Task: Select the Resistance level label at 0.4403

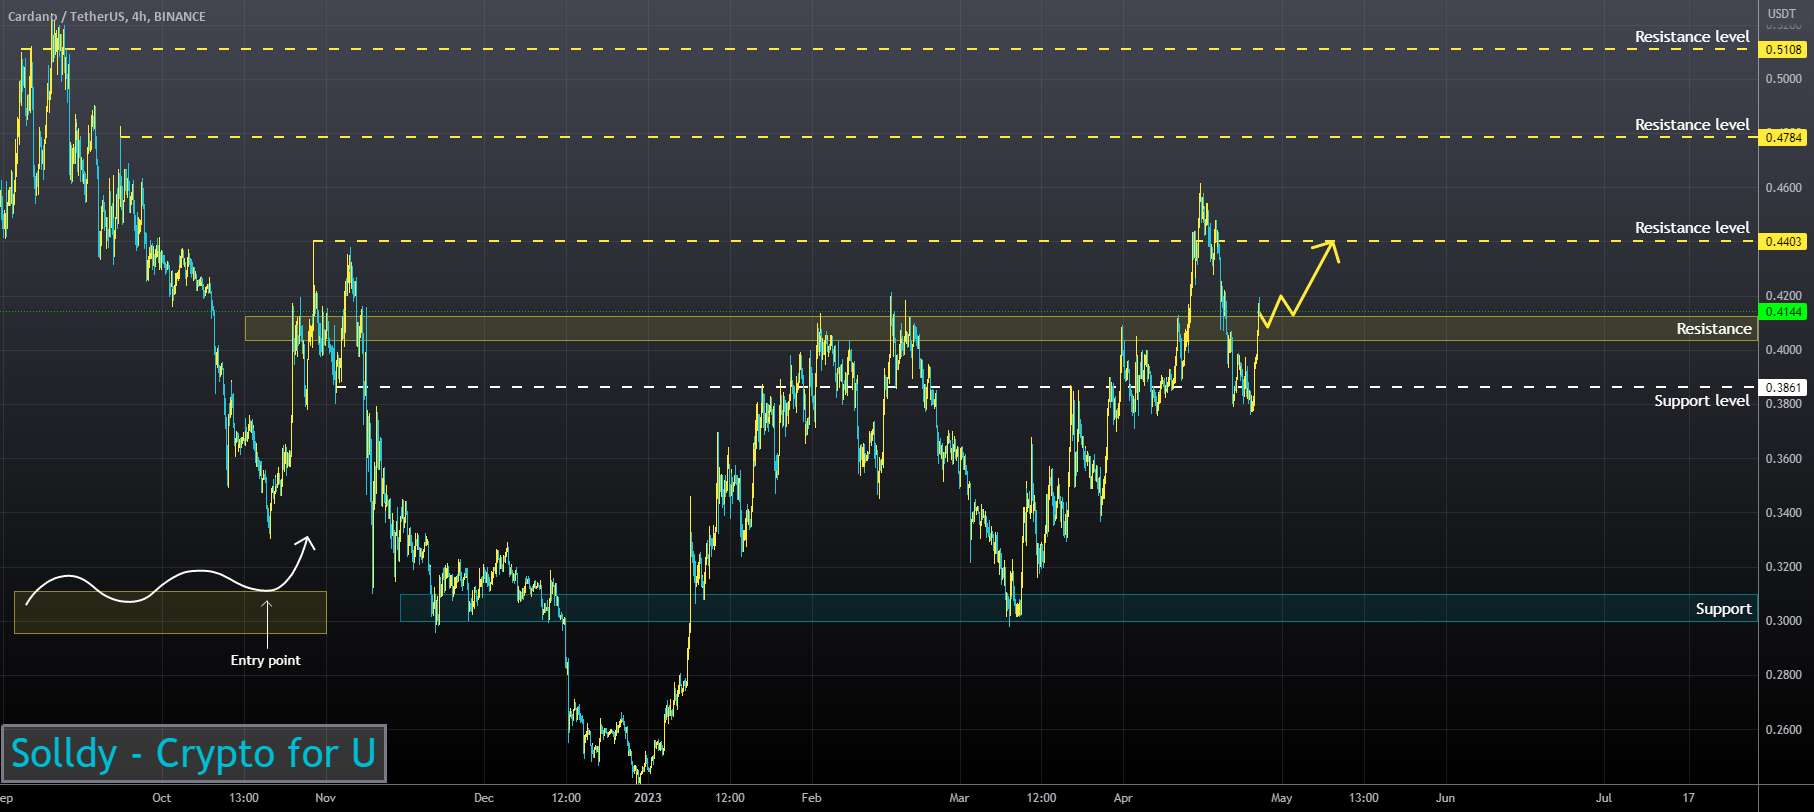Action: pyautogui.click(x=1692, y=228)
